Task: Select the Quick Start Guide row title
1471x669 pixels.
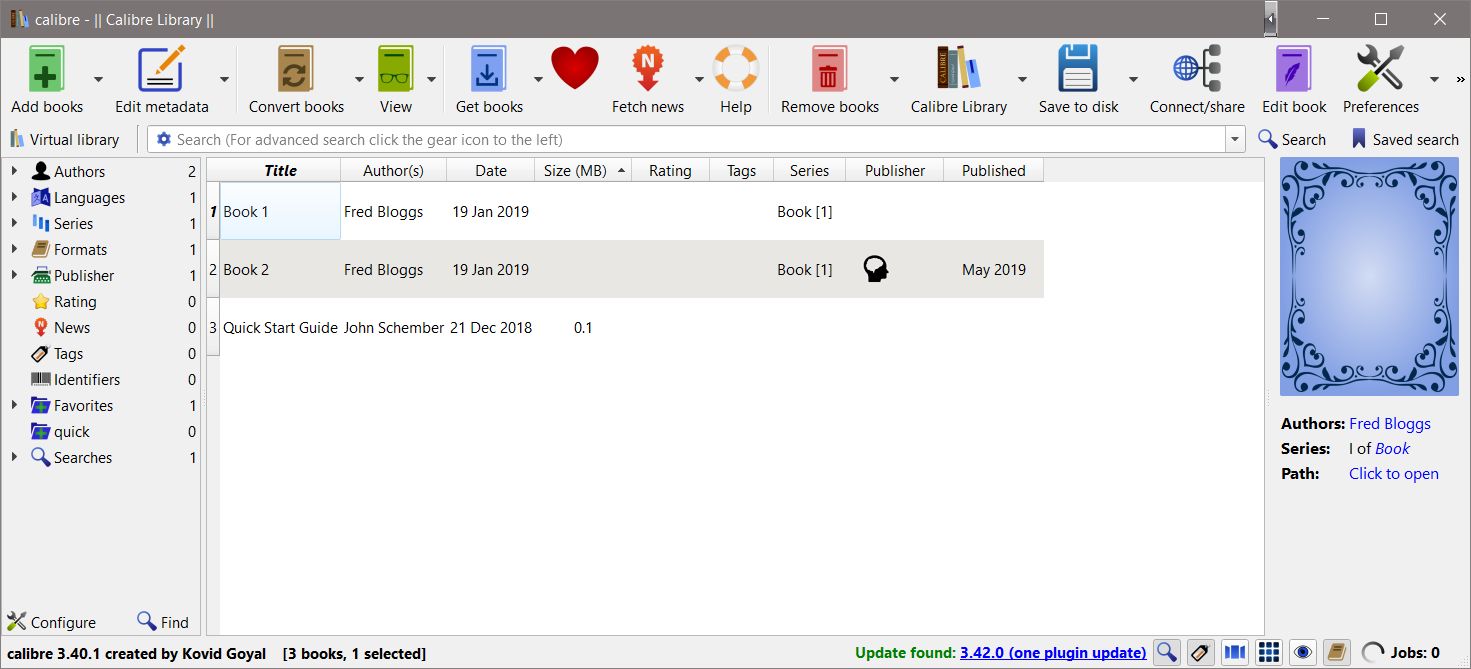Action: 280,327
